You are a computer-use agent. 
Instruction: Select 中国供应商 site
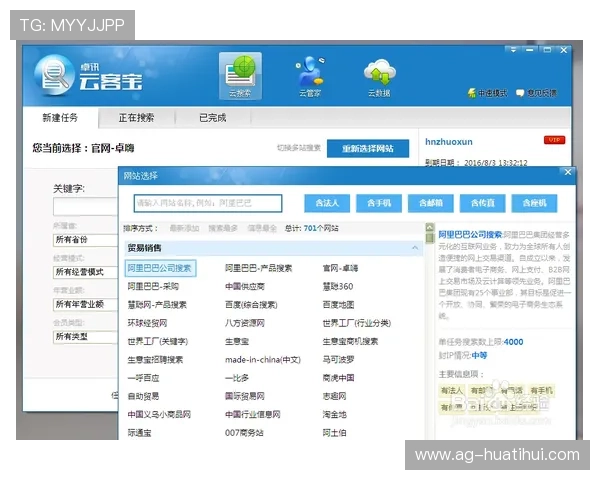[245, 287]
